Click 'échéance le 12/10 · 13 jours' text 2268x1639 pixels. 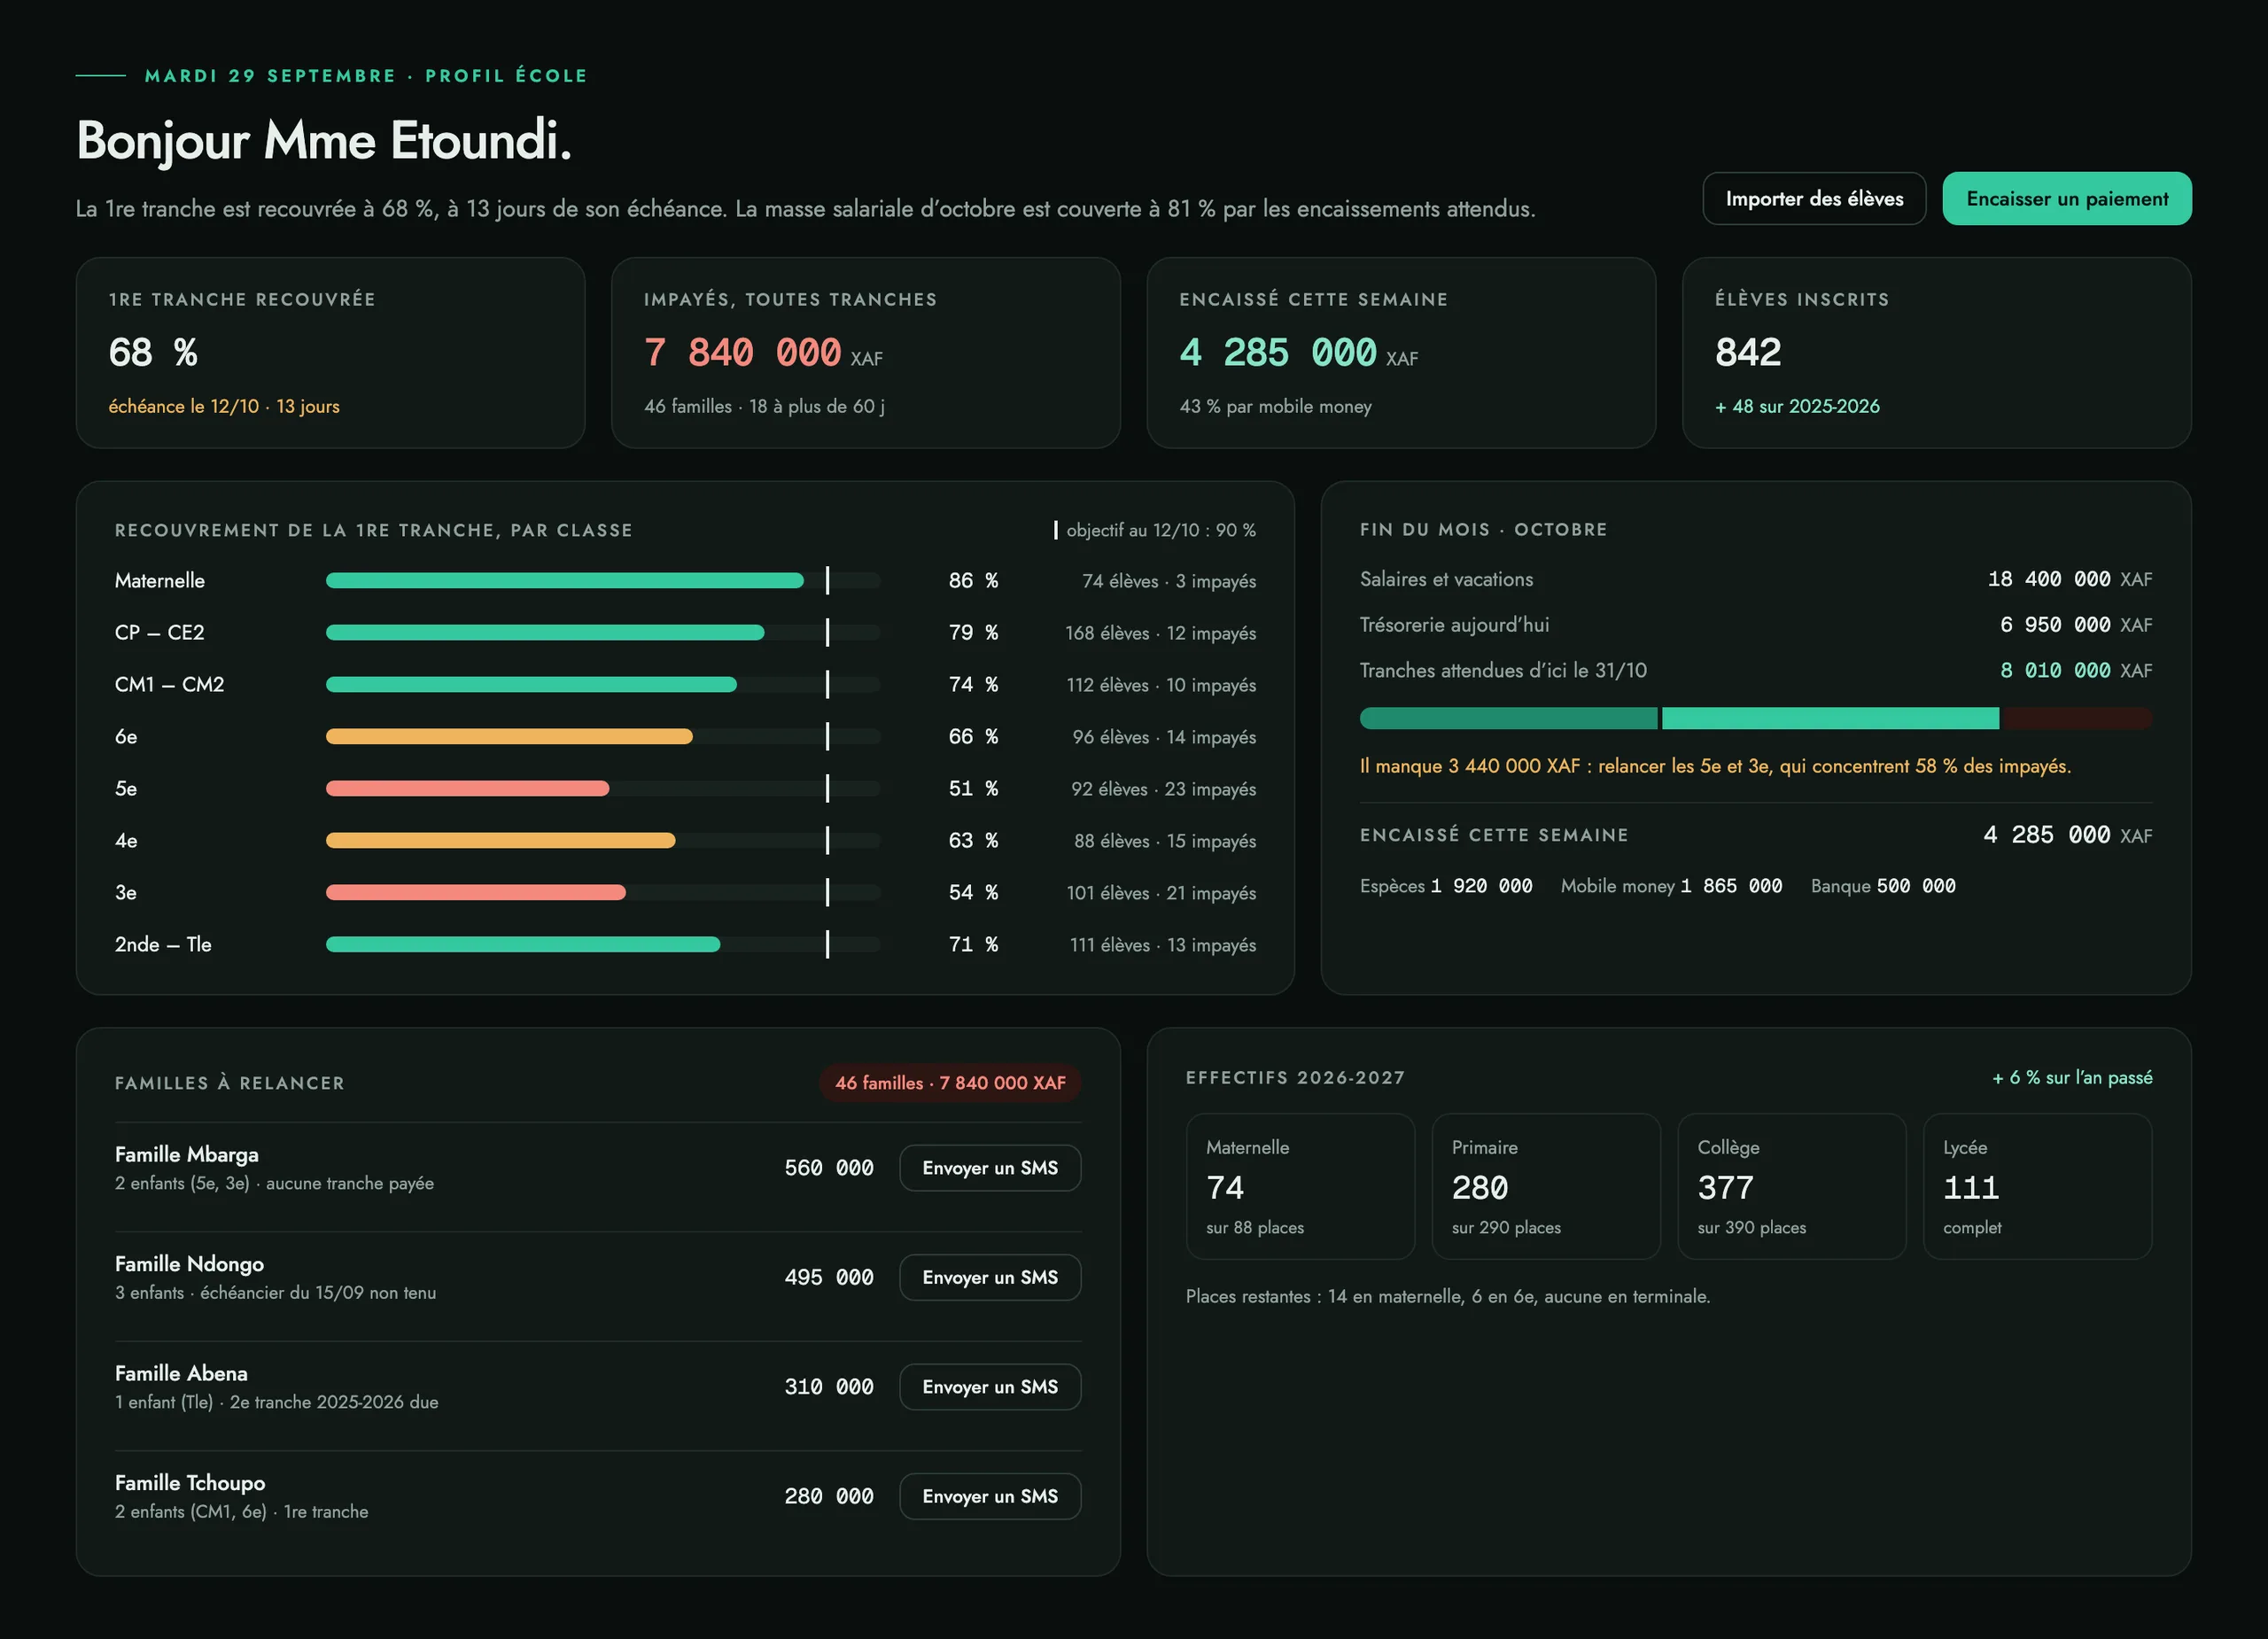click(x=224, y=406)
